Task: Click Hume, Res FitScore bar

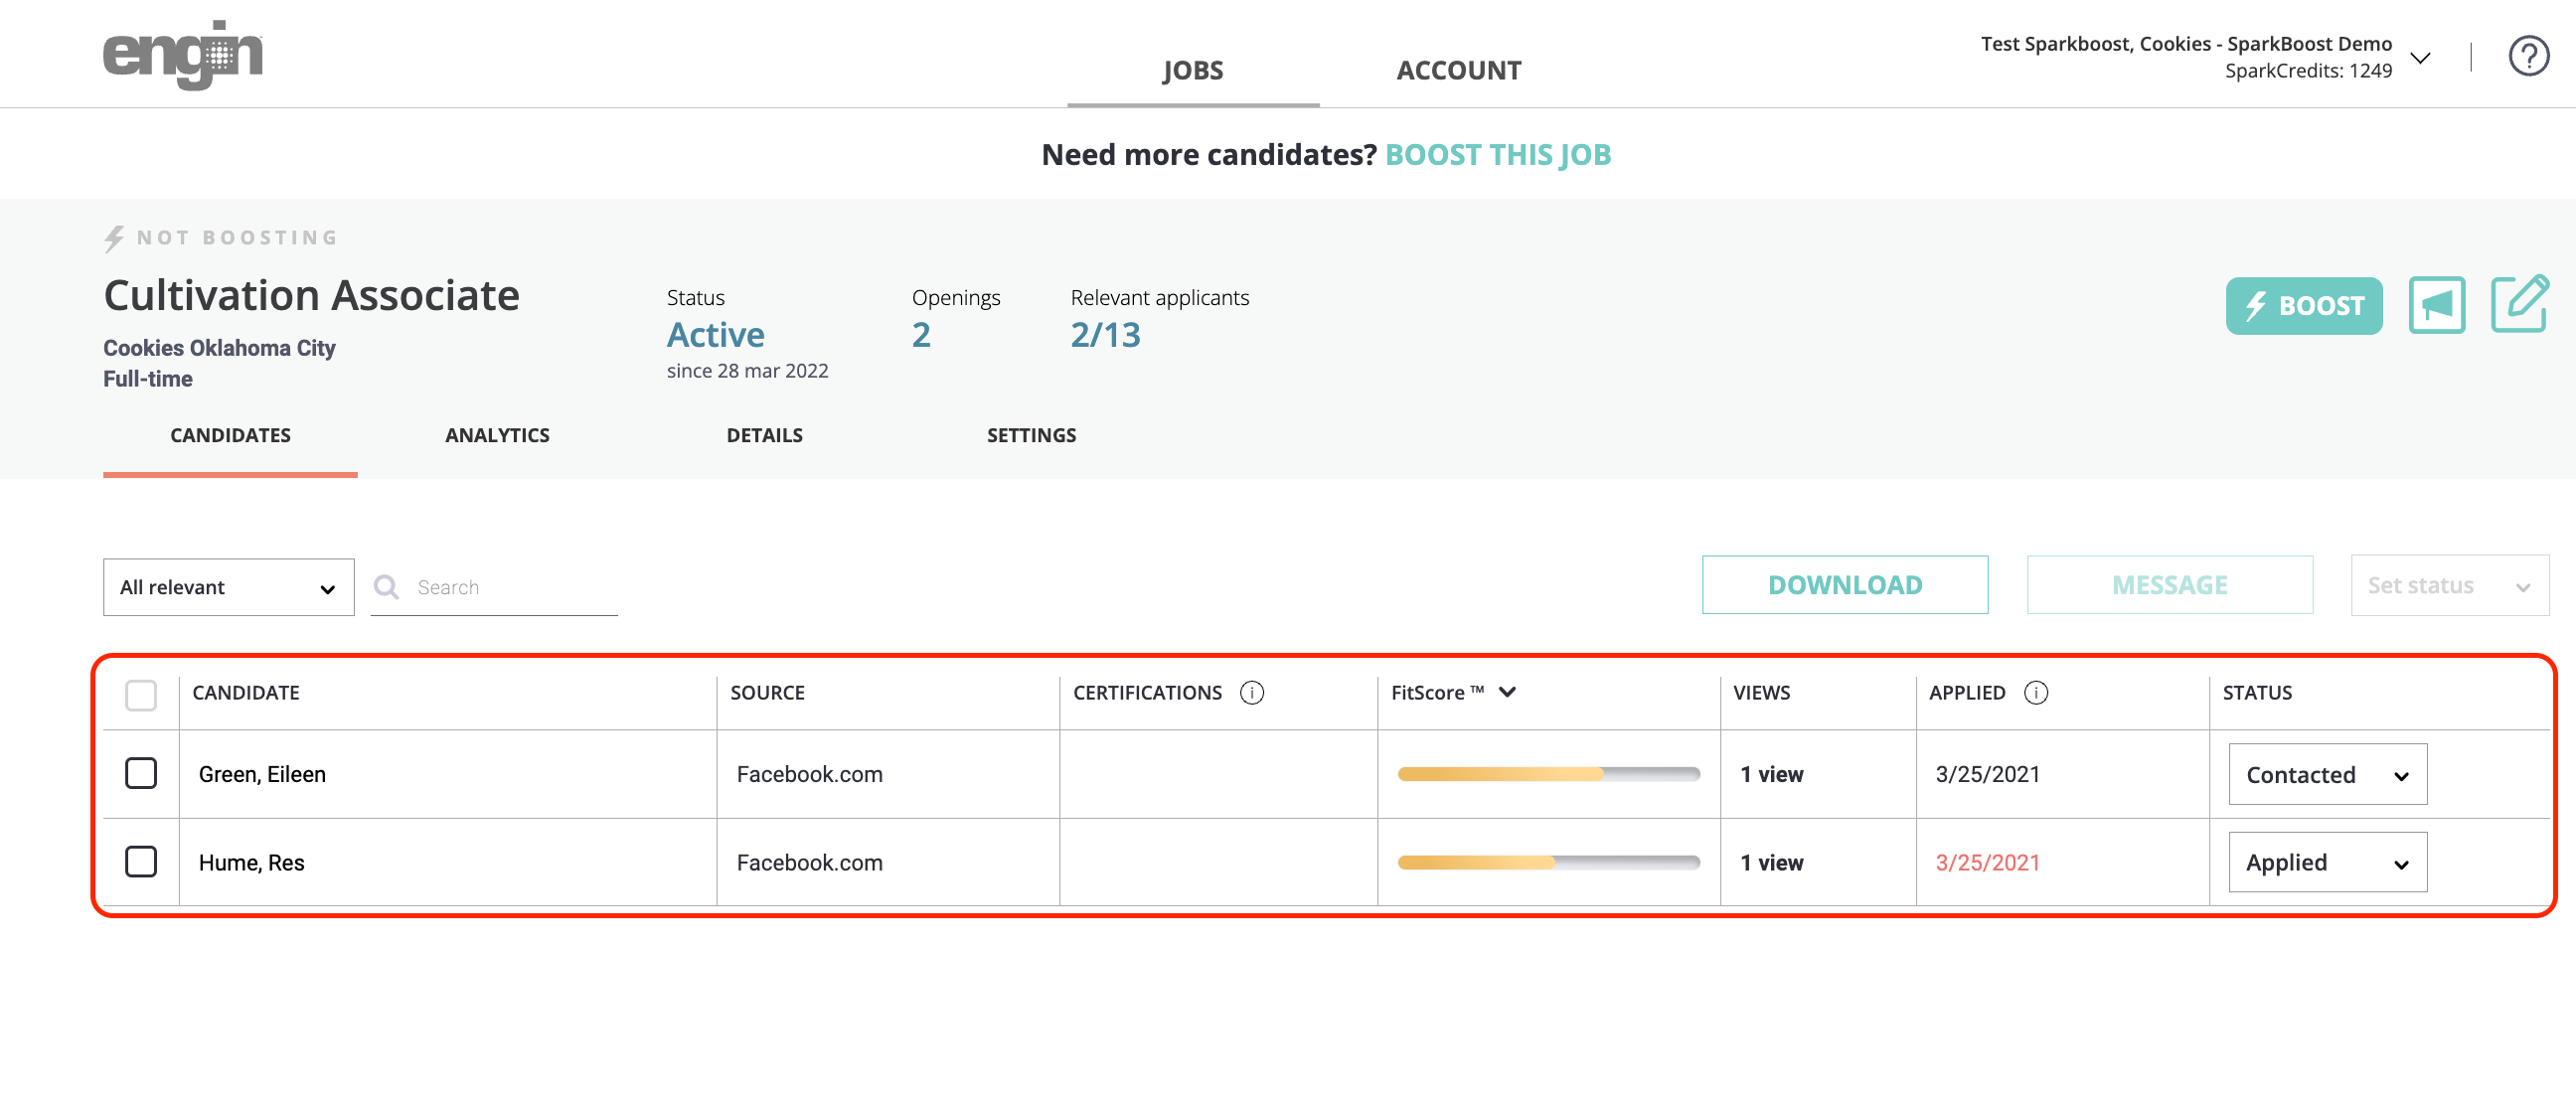Action: (x=1547, y=862)
